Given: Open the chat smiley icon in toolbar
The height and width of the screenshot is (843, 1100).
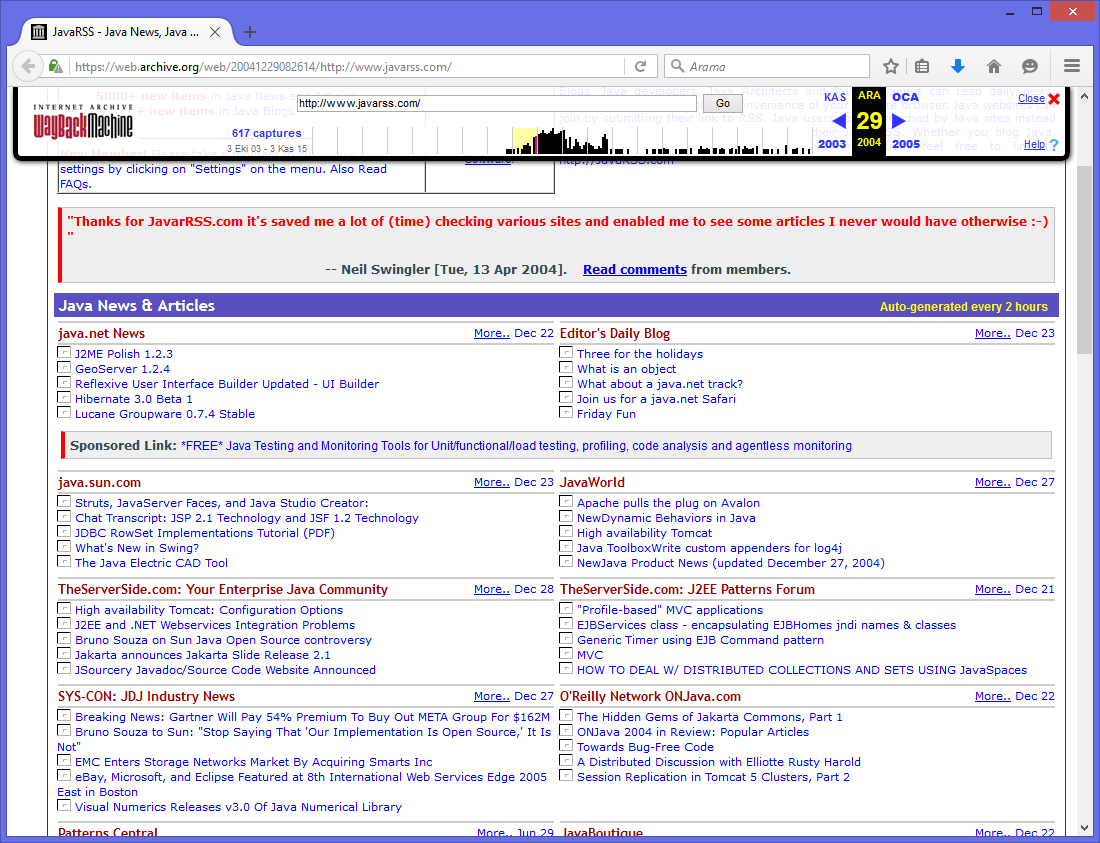Looking at the screenshot, I should pos(1029,67).
